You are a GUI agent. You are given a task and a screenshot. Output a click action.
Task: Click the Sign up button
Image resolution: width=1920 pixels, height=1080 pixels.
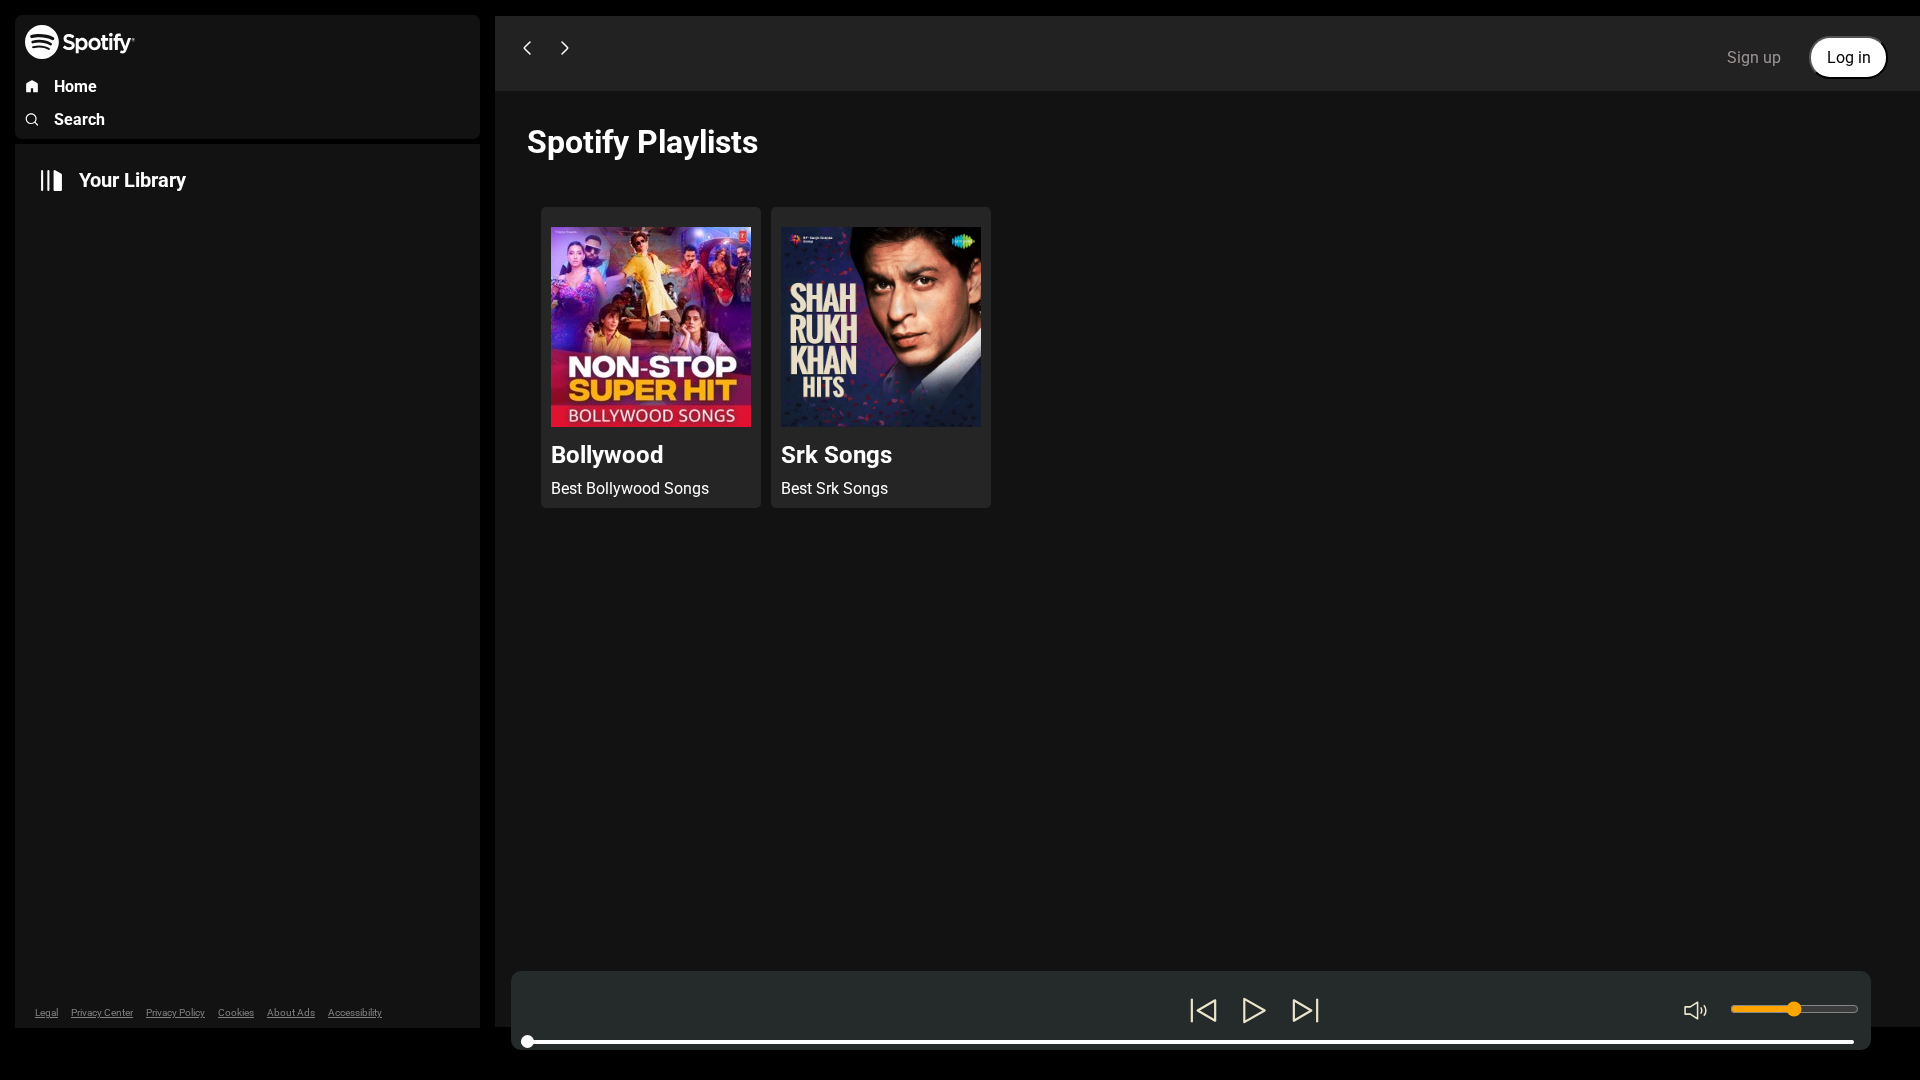point(1753,58)
